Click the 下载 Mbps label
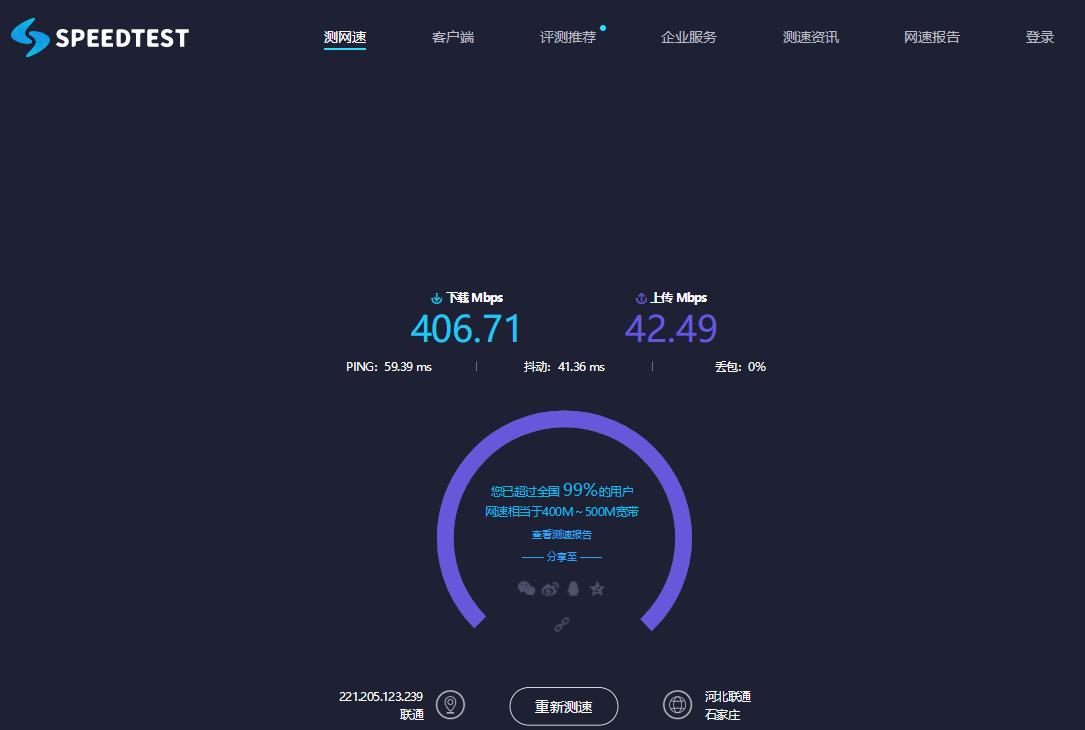This screenshot has width=1085, height=730. pos(475,298)
